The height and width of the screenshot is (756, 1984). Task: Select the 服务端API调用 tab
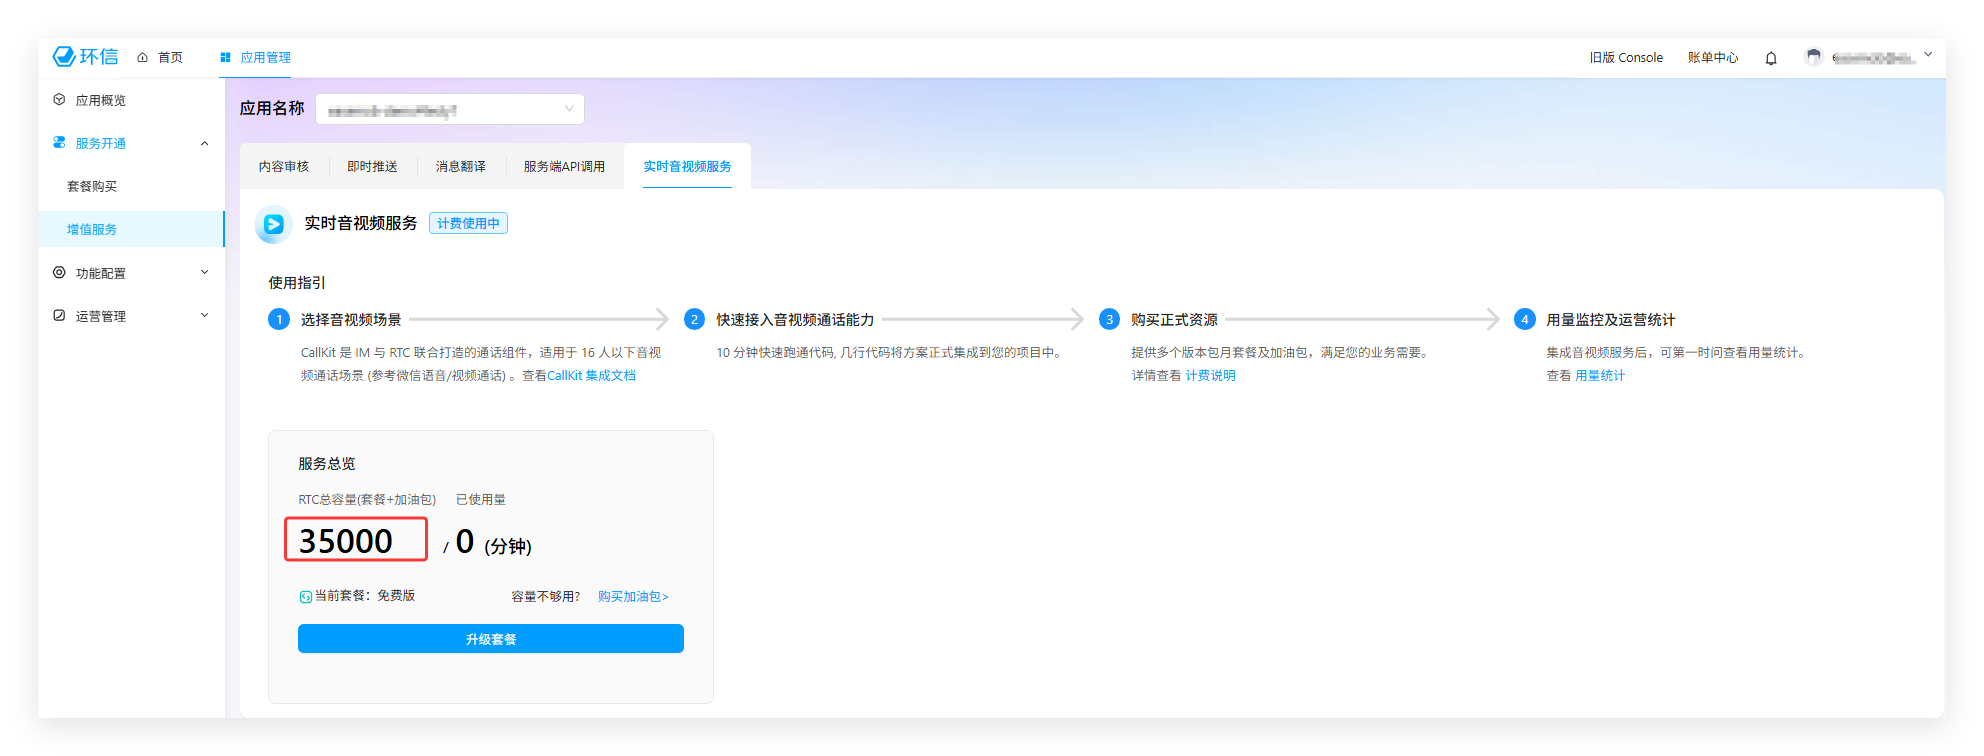pyautogui.click(x=564, y=167)
